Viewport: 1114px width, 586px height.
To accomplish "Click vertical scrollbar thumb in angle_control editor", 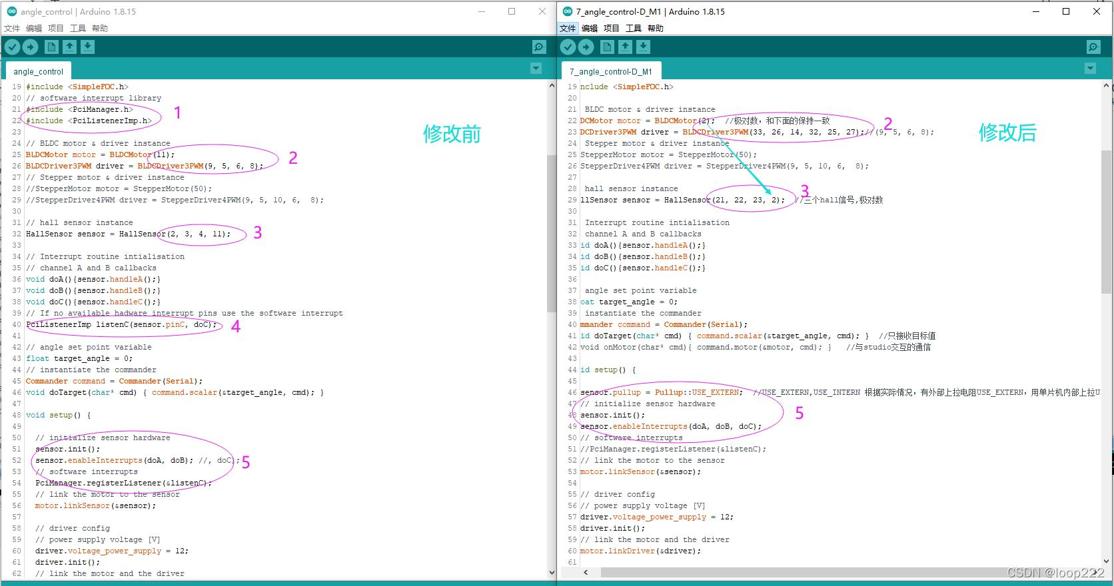I will (x=551, y=233).
